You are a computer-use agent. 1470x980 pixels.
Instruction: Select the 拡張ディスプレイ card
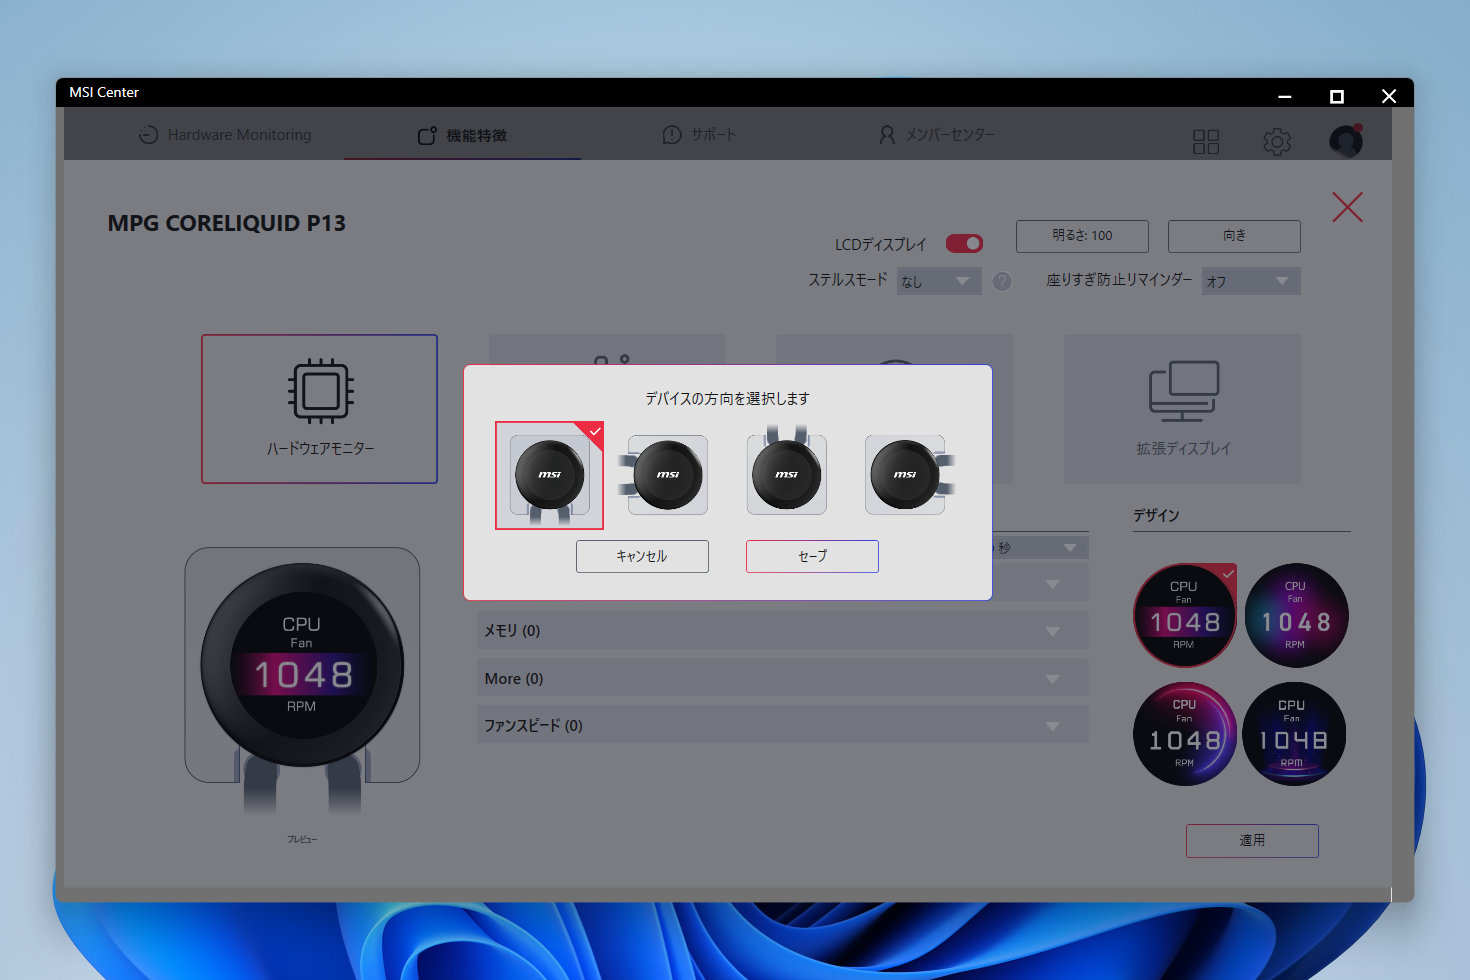1182,409
